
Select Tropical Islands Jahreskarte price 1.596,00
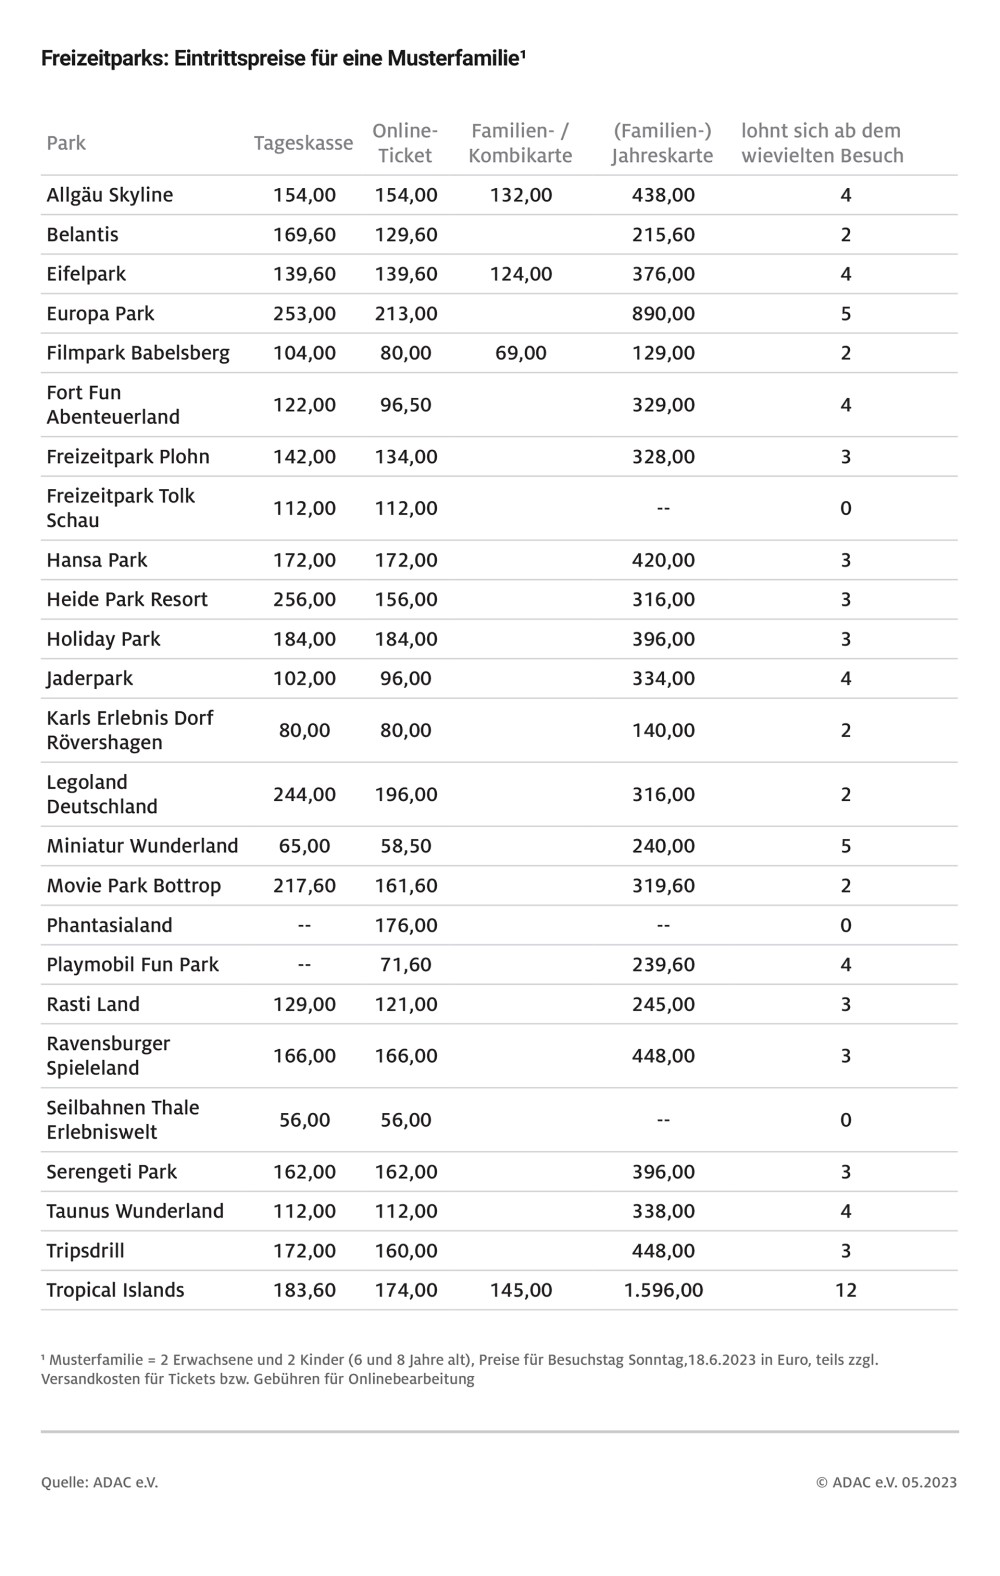(663, 1291)
